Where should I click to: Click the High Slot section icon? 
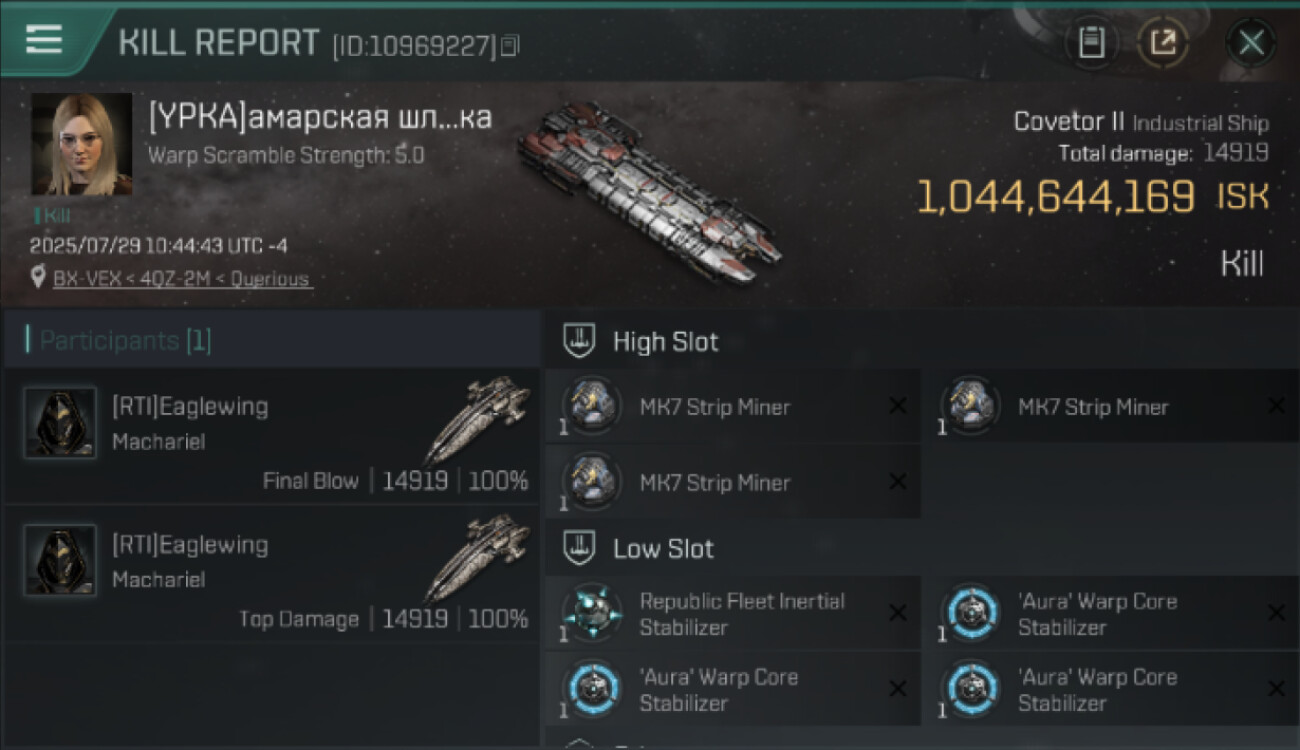[580, 341]
